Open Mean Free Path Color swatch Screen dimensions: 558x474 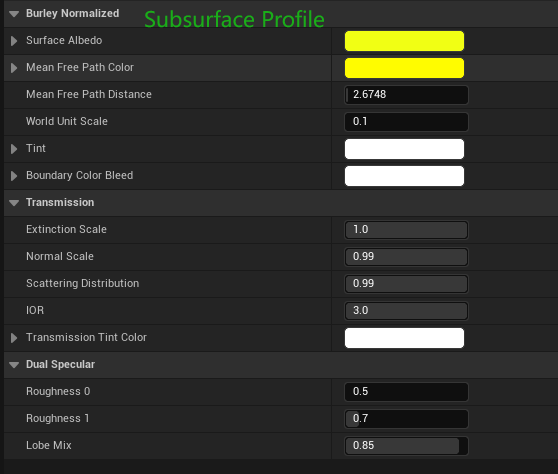[x=404, y=68]
